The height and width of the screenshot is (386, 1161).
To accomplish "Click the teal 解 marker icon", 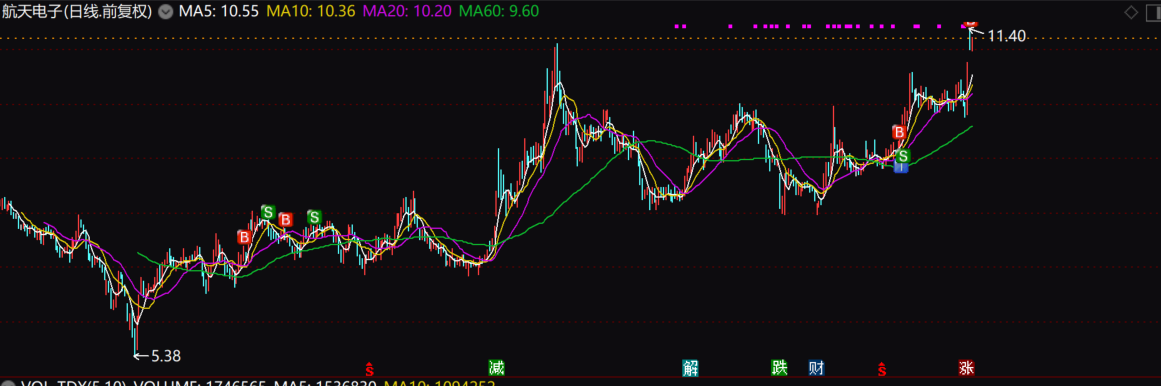I will 690,367.
